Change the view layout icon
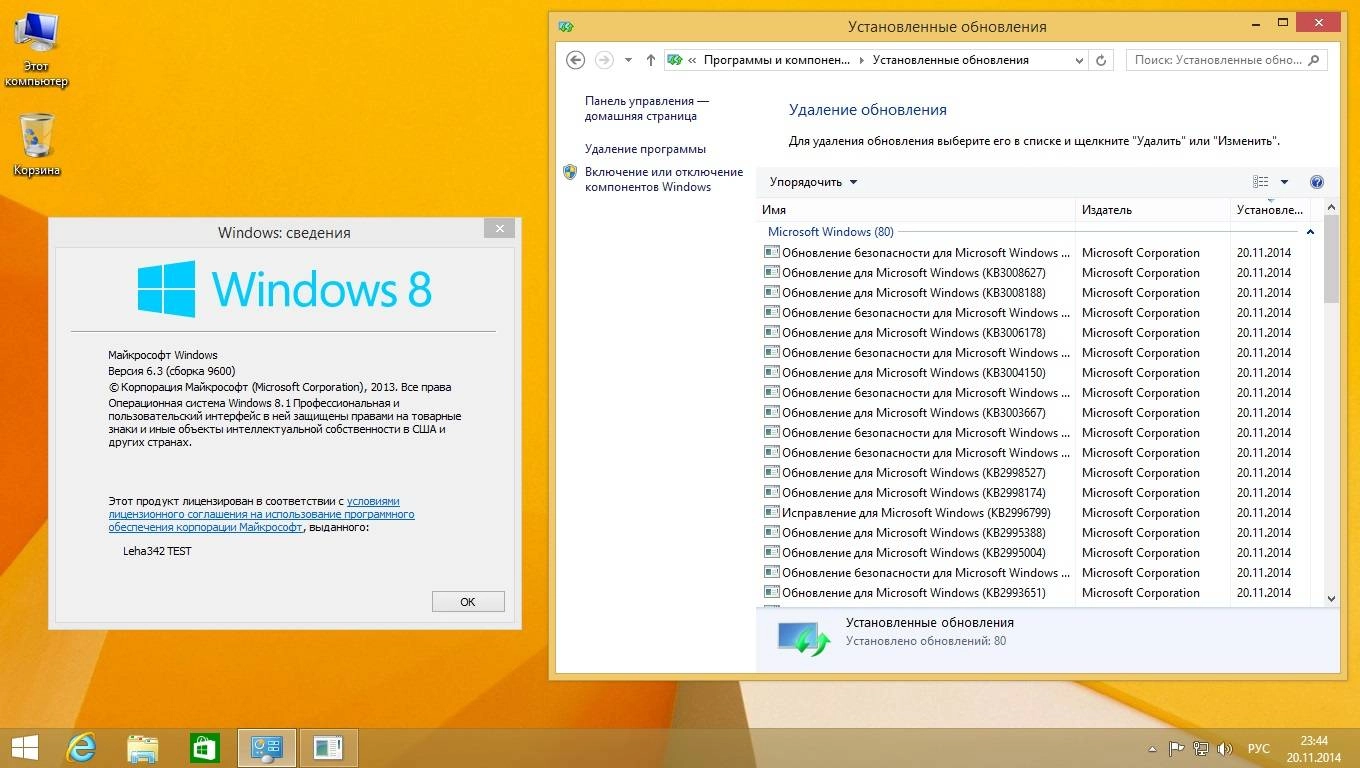This screenshot has height=768, width=1360. tap(1260, 182)
